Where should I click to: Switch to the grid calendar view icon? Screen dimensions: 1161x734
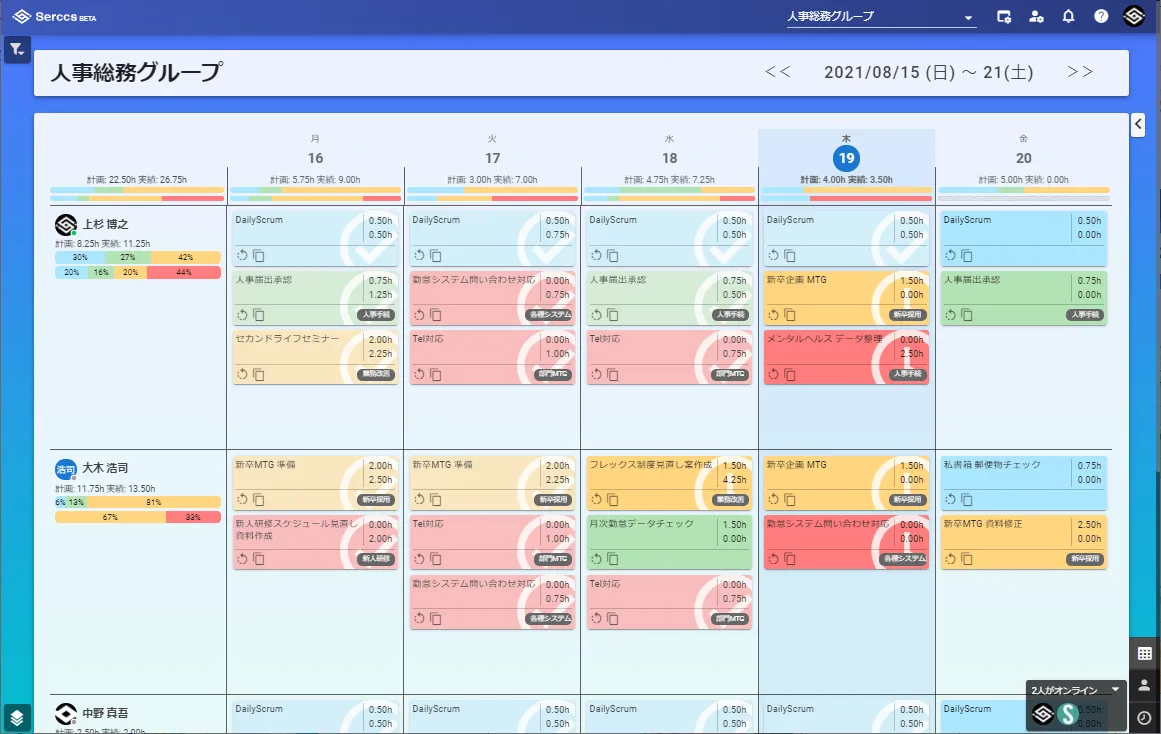(1145, 653)
